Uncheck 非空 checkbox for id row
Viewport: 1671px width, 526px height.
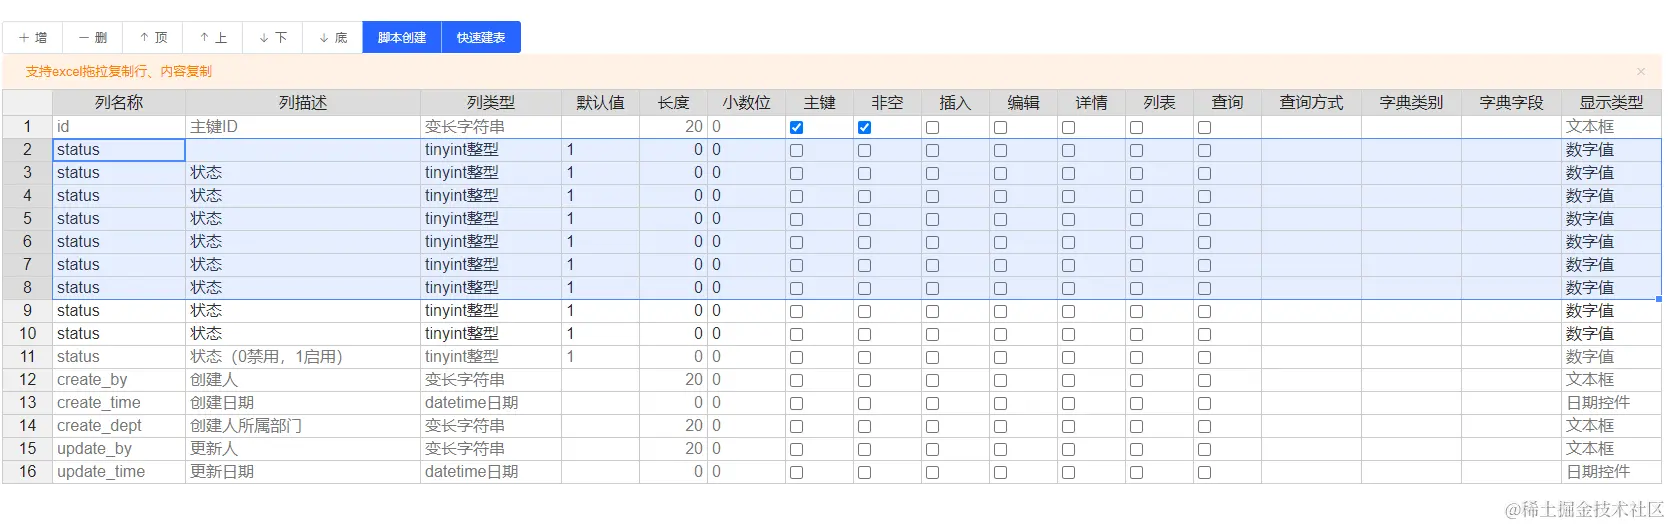click(x=864, y=127)
